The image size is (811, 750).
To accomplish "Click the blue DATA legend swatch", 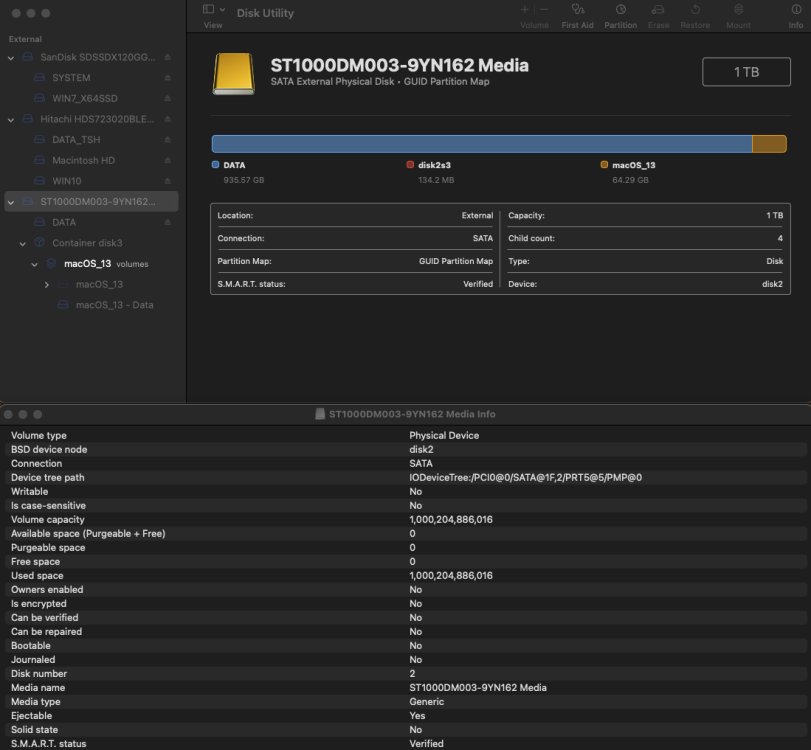I will click(x=216, y=164).
